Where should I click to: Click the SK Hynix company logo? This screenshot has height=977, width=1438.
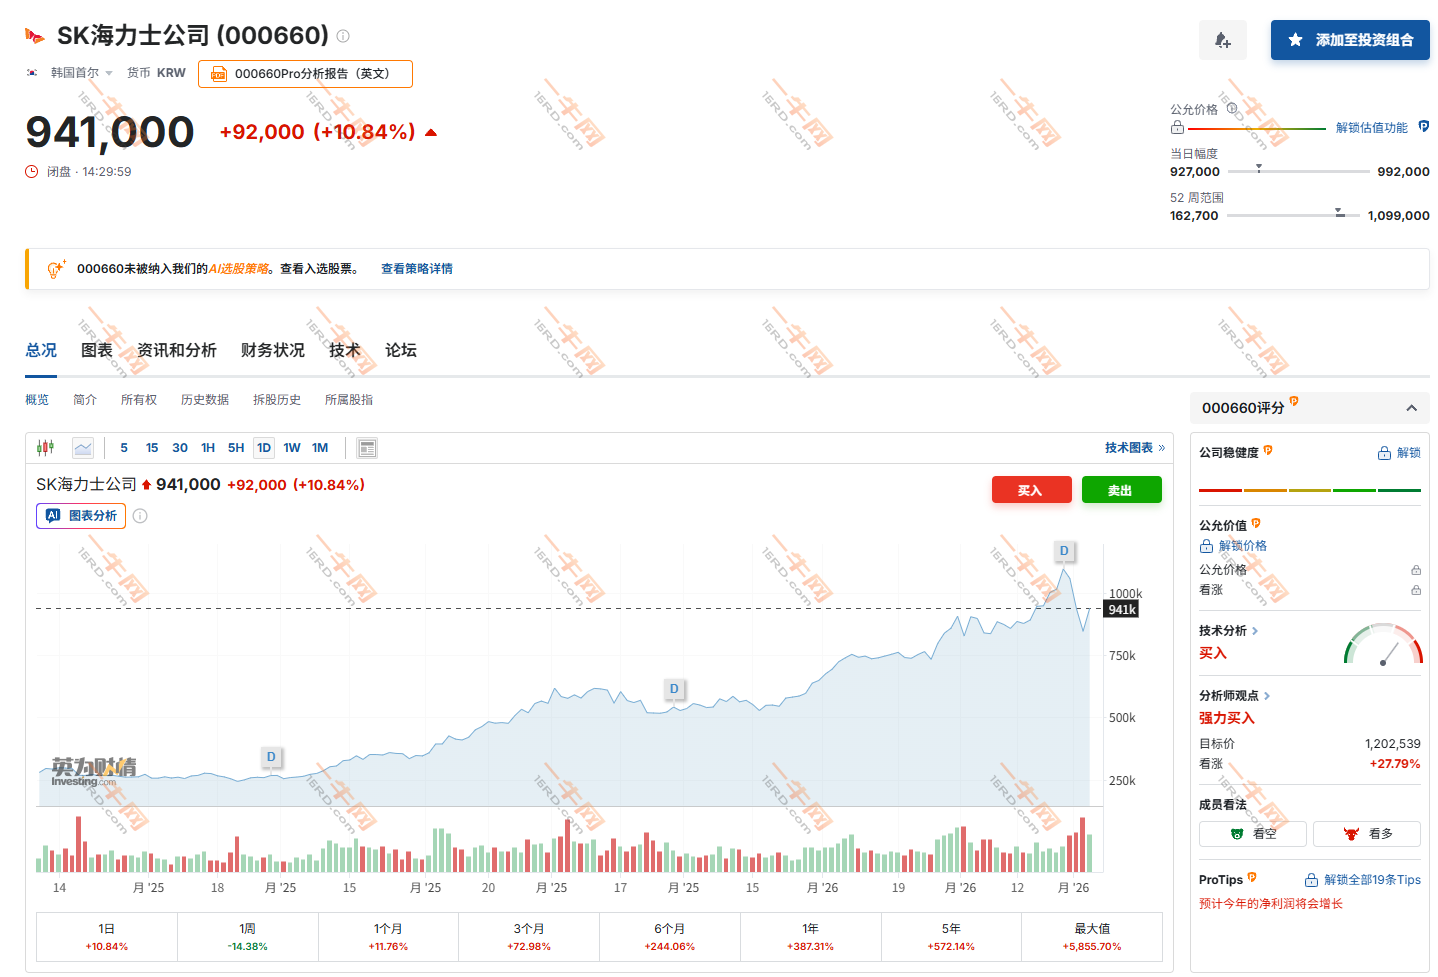point(35,36)
